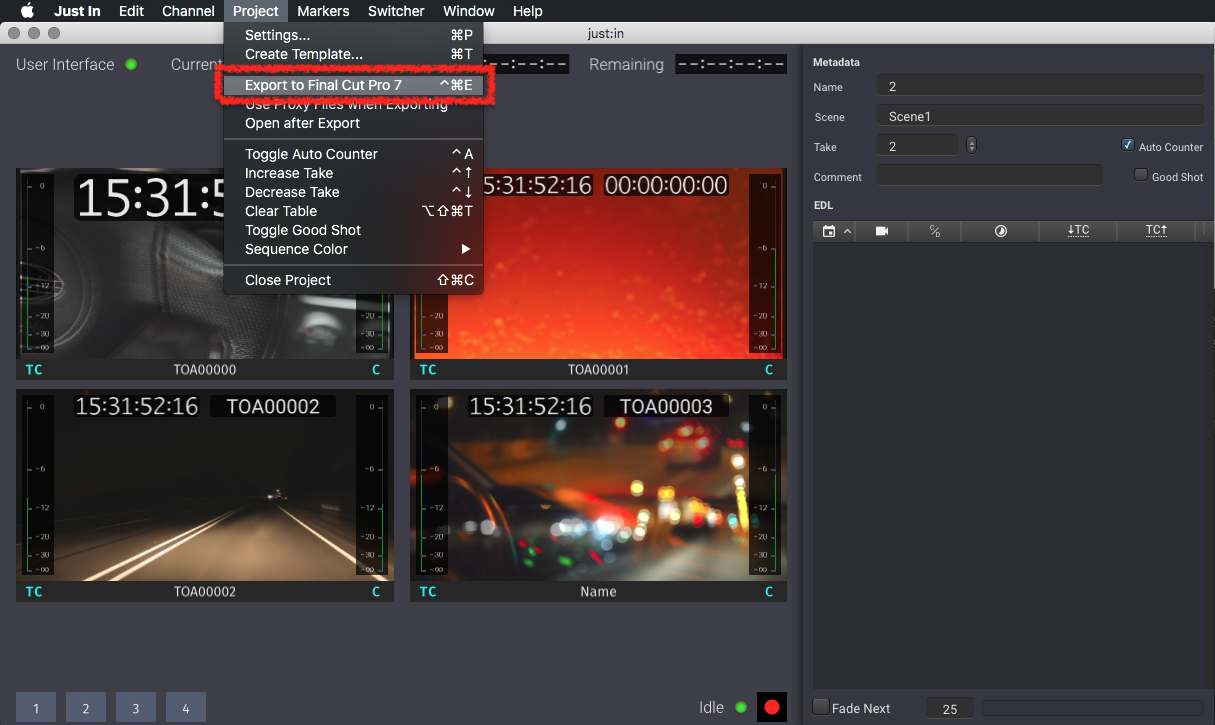
Task: Open project Settings menu item
Action: pos(353,35)
